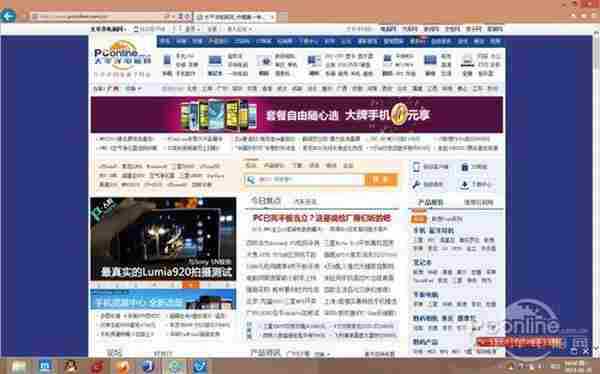Open the Lumia920 camera test featured image

163,239
